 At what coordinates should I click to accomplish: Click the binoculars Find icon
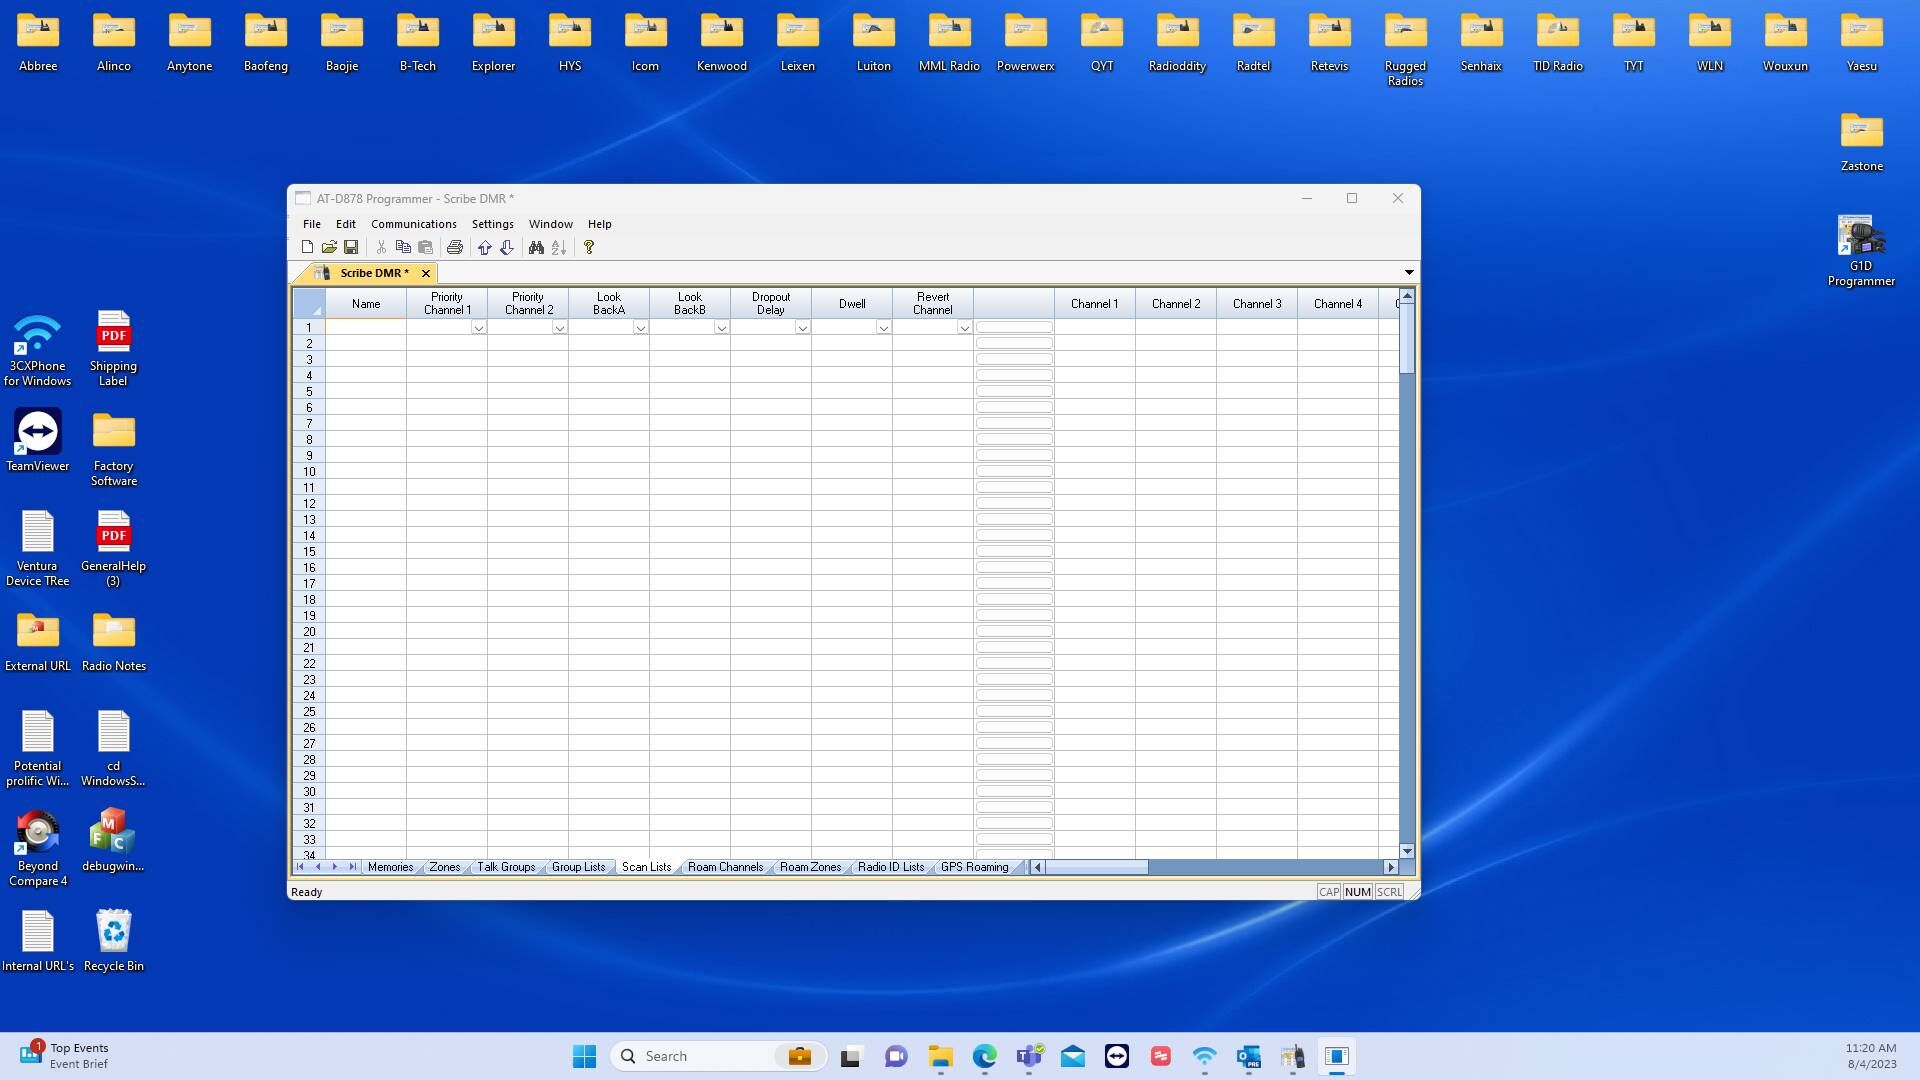click(537, 247)
